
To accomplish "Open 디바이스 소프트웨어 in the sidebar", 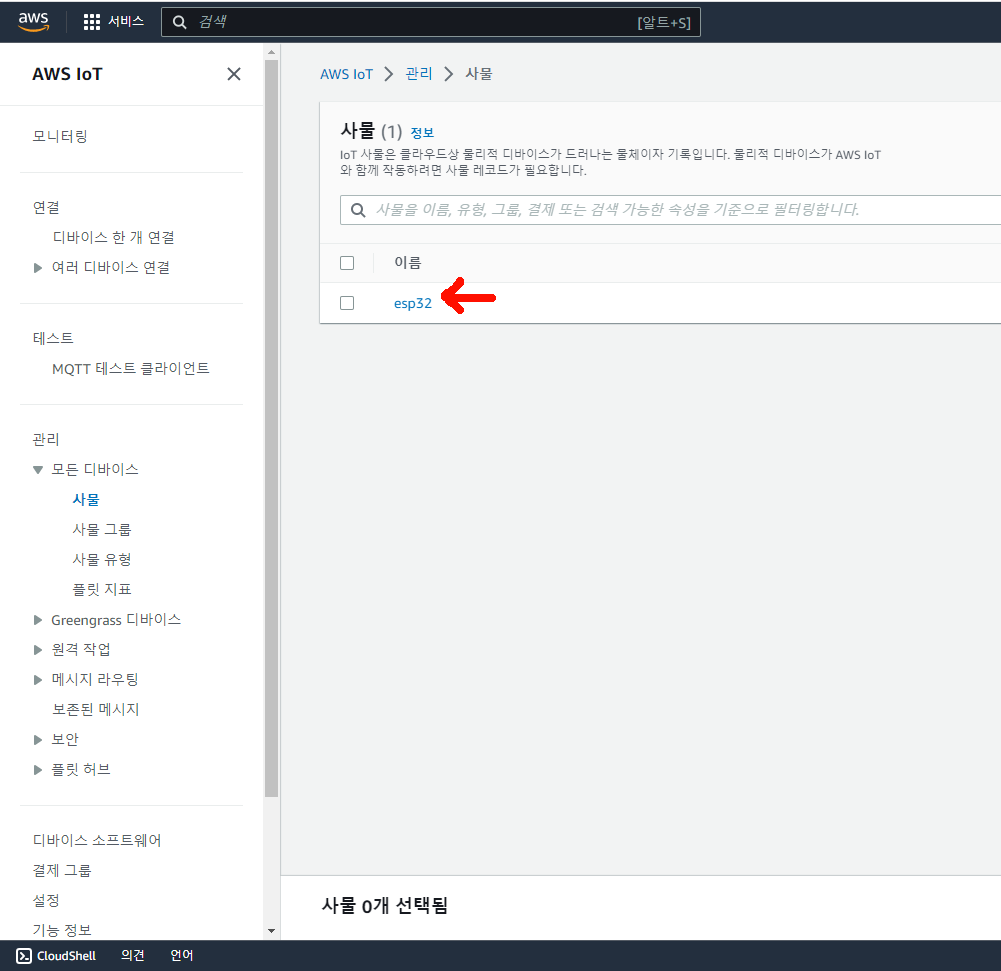I will tap(97, 840).
